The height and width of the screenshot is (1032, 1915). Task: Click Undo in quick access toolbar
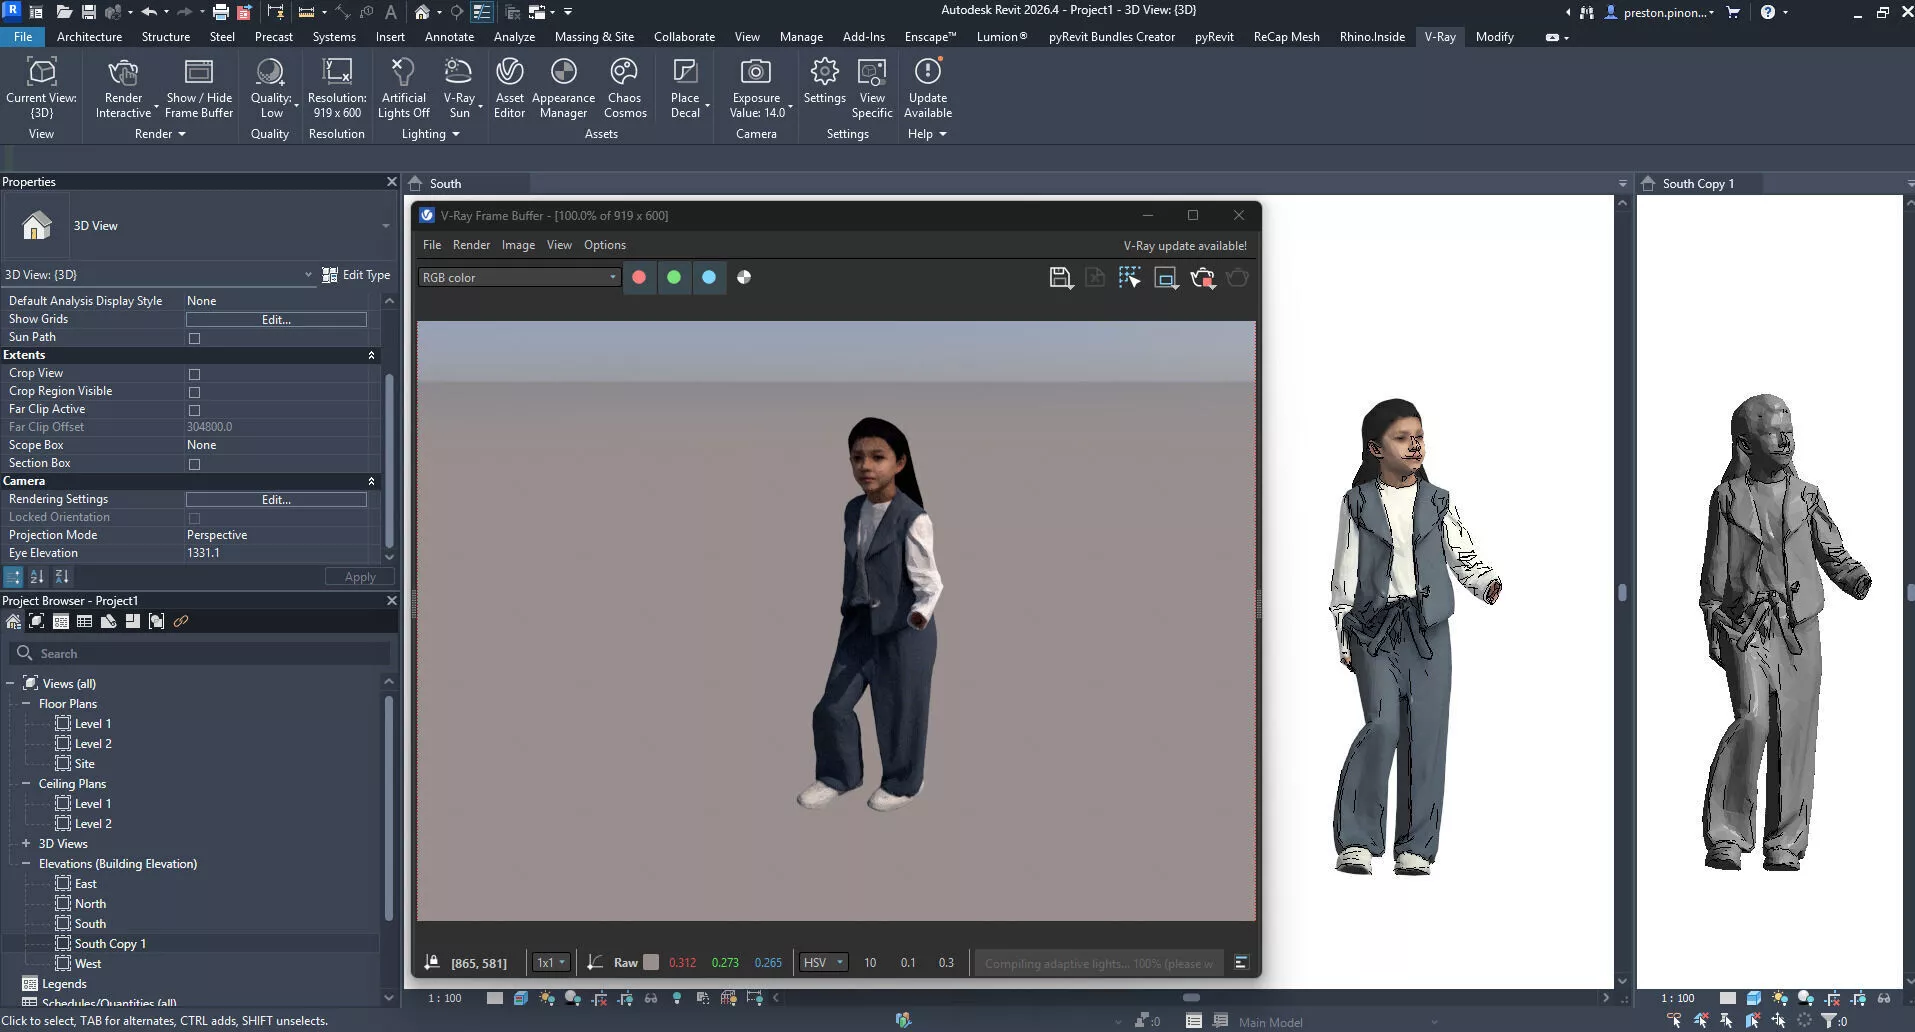click(149, 12)
